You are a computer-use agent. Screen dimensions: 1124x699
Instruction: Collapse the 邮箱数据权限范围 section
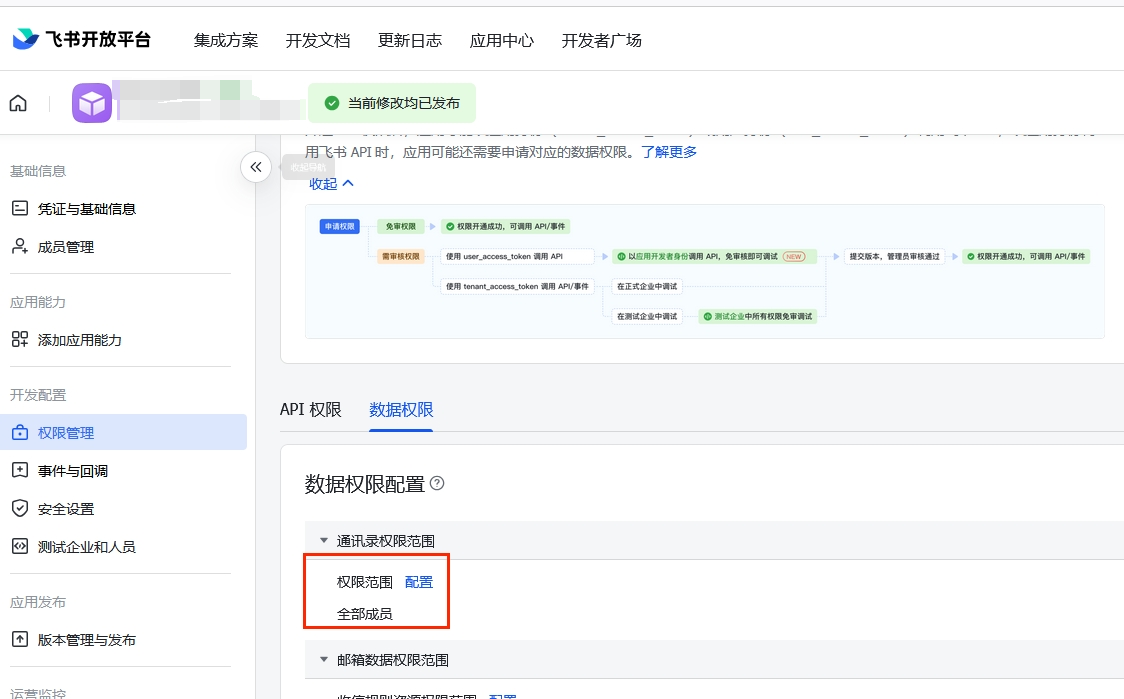coord(324,660)
